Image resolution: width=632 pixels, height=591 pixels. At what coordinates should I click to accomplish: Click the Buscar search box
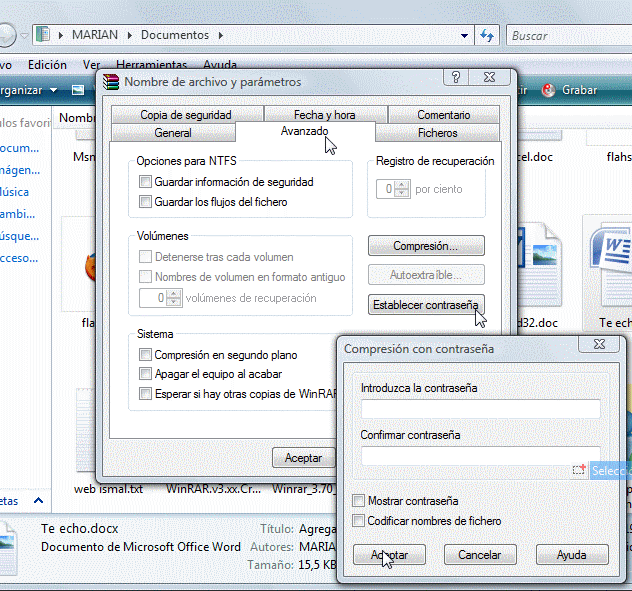(x=568, y=36)
